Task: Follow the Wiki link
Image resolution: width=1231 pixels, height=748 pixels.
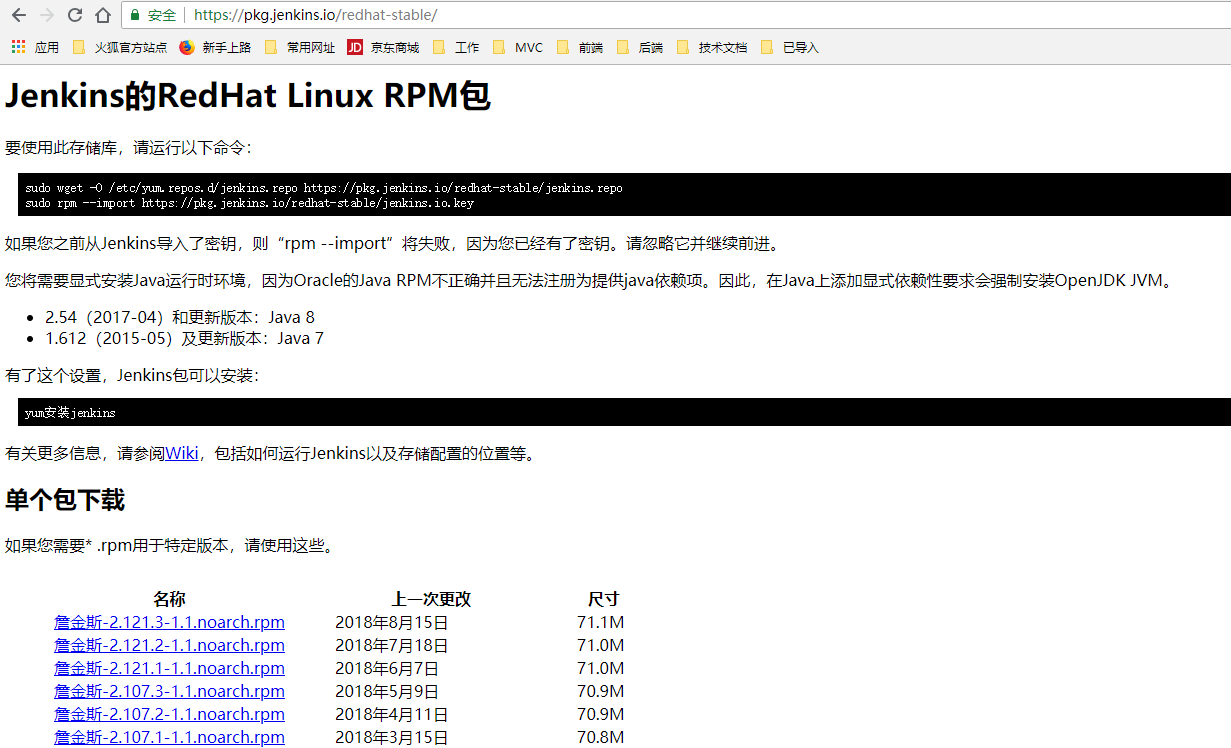Action: [182, 453]
